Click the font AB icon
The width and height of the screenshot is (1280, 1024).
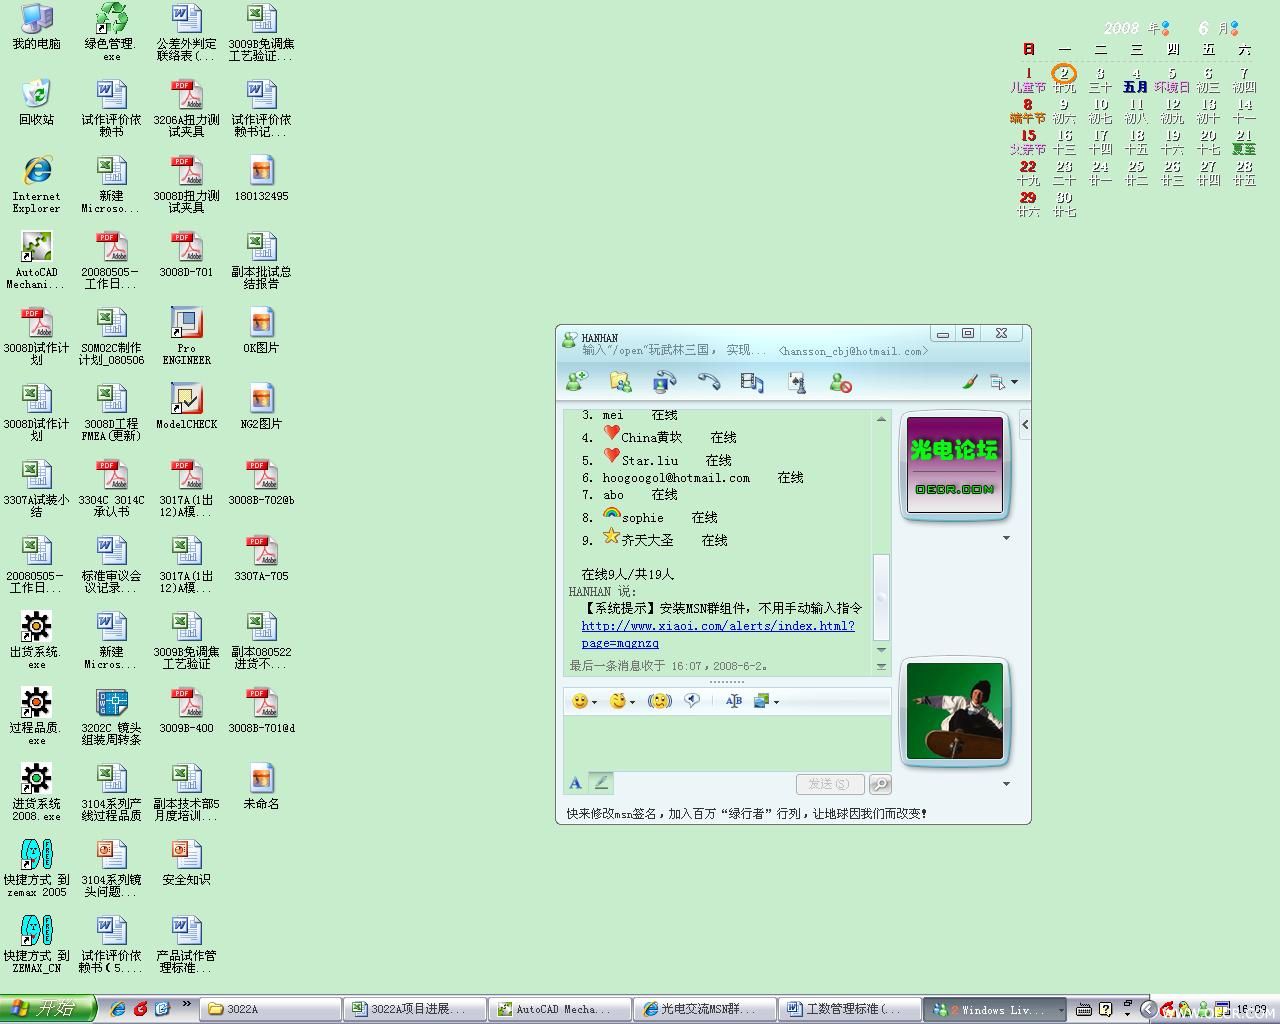coord(733,701)
